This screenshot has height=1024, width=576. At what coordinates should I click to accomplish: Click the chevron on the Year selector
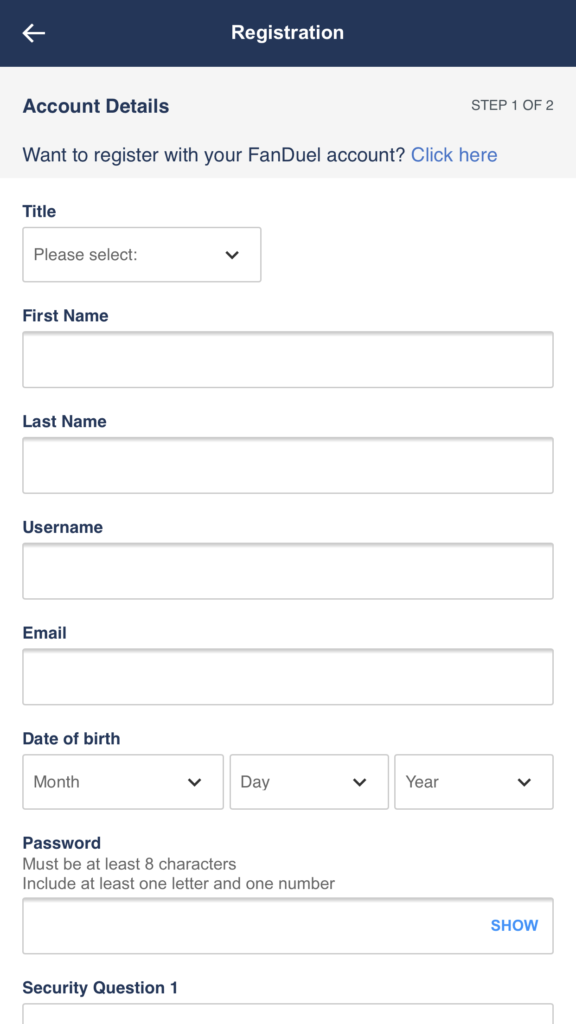[x=527, y=782]
